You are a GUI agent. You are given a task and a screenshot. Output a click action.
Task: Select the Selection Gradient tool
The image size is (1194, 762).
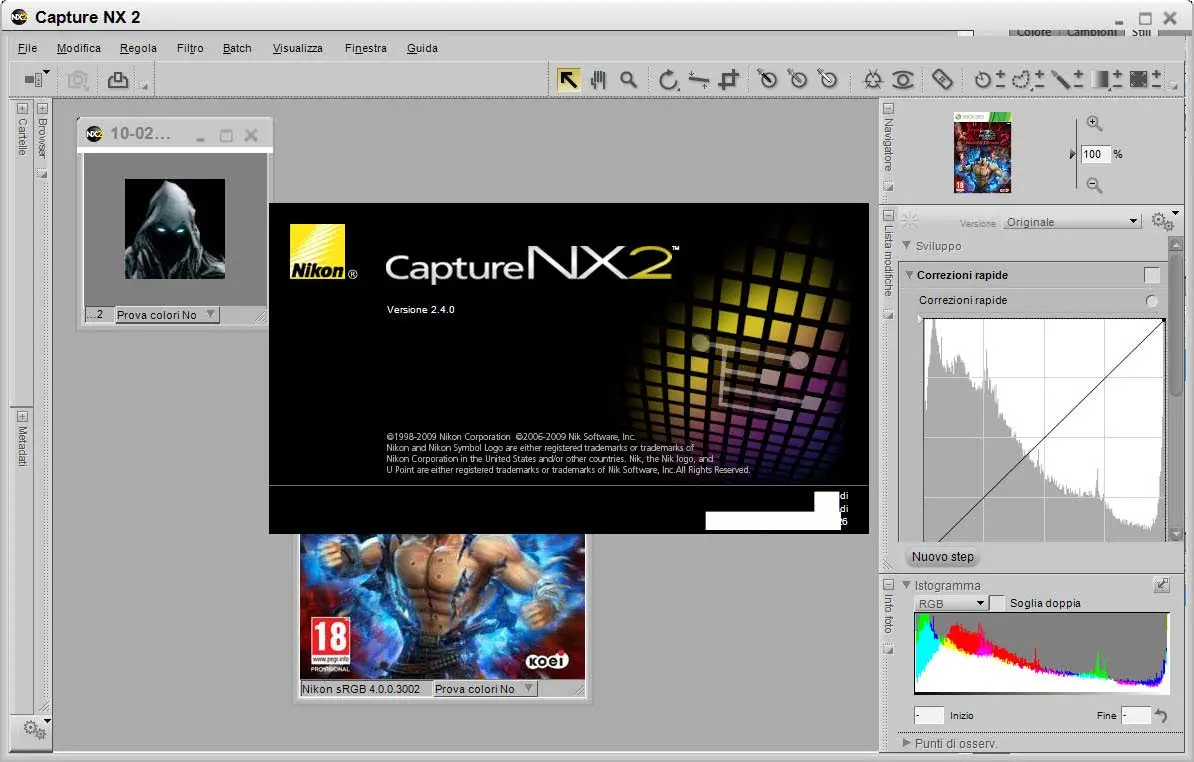coord(1106,79)
